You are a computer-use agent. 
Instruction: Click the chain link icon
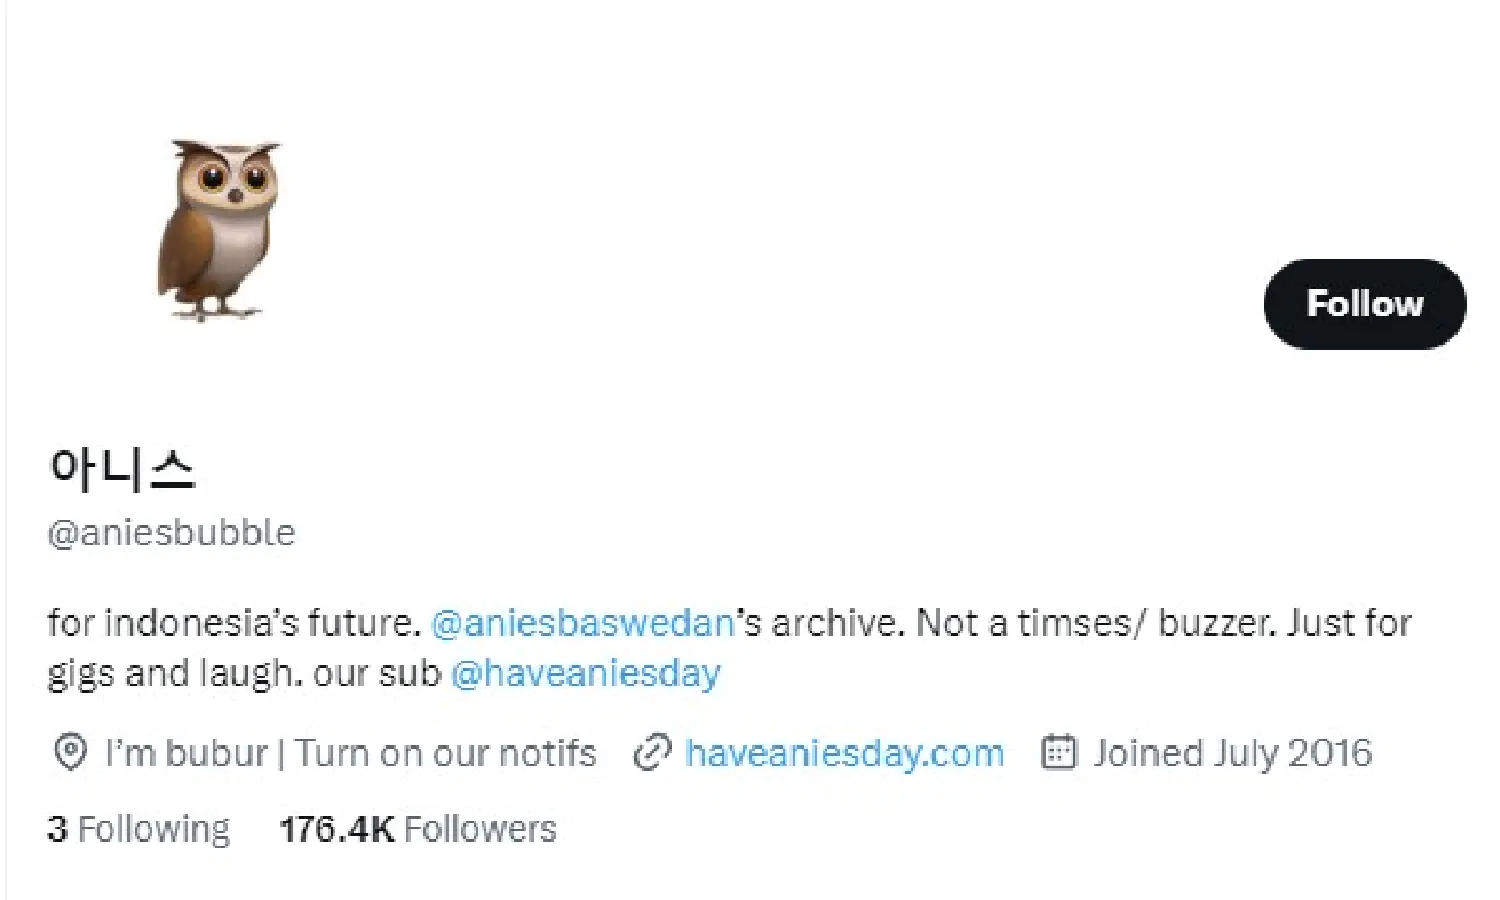pyautogui.click(x=652, y=753)
